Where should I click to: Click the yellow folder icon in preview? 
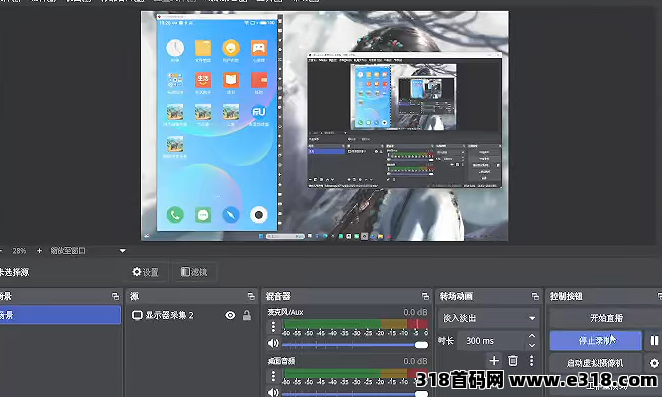[203, 48]
